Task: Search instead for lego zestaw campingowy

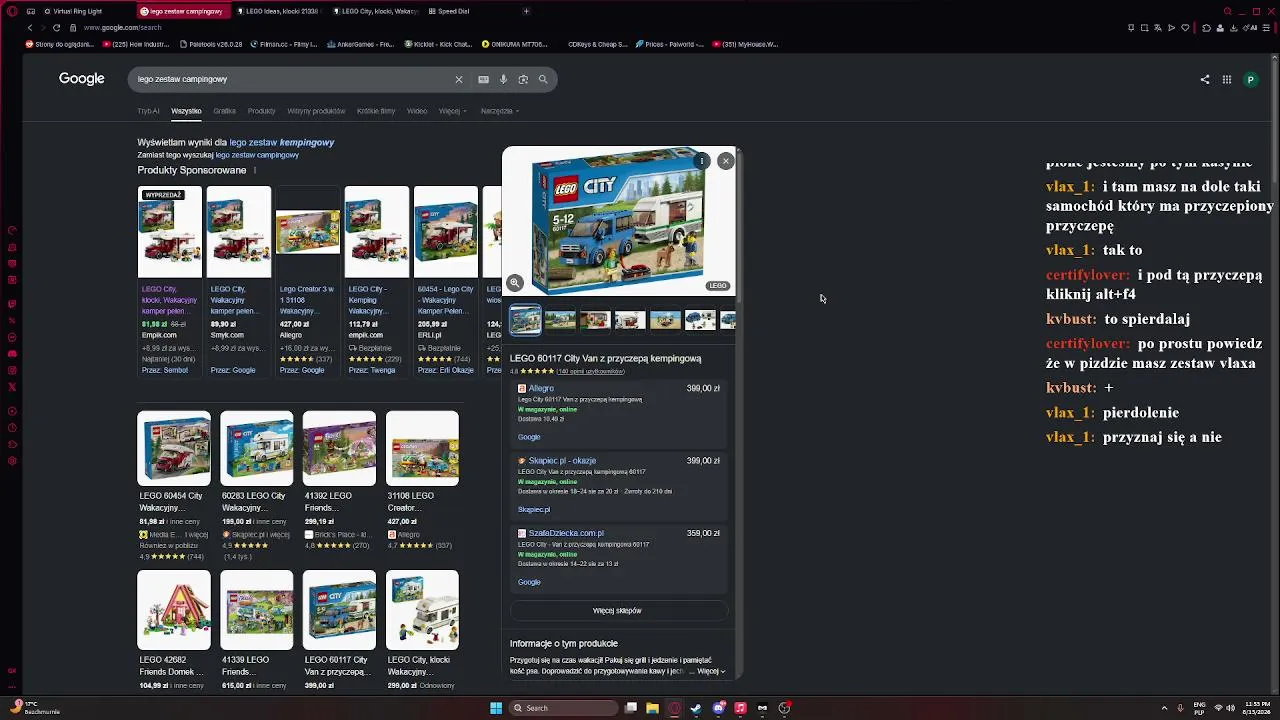Action: pos(257,155)
